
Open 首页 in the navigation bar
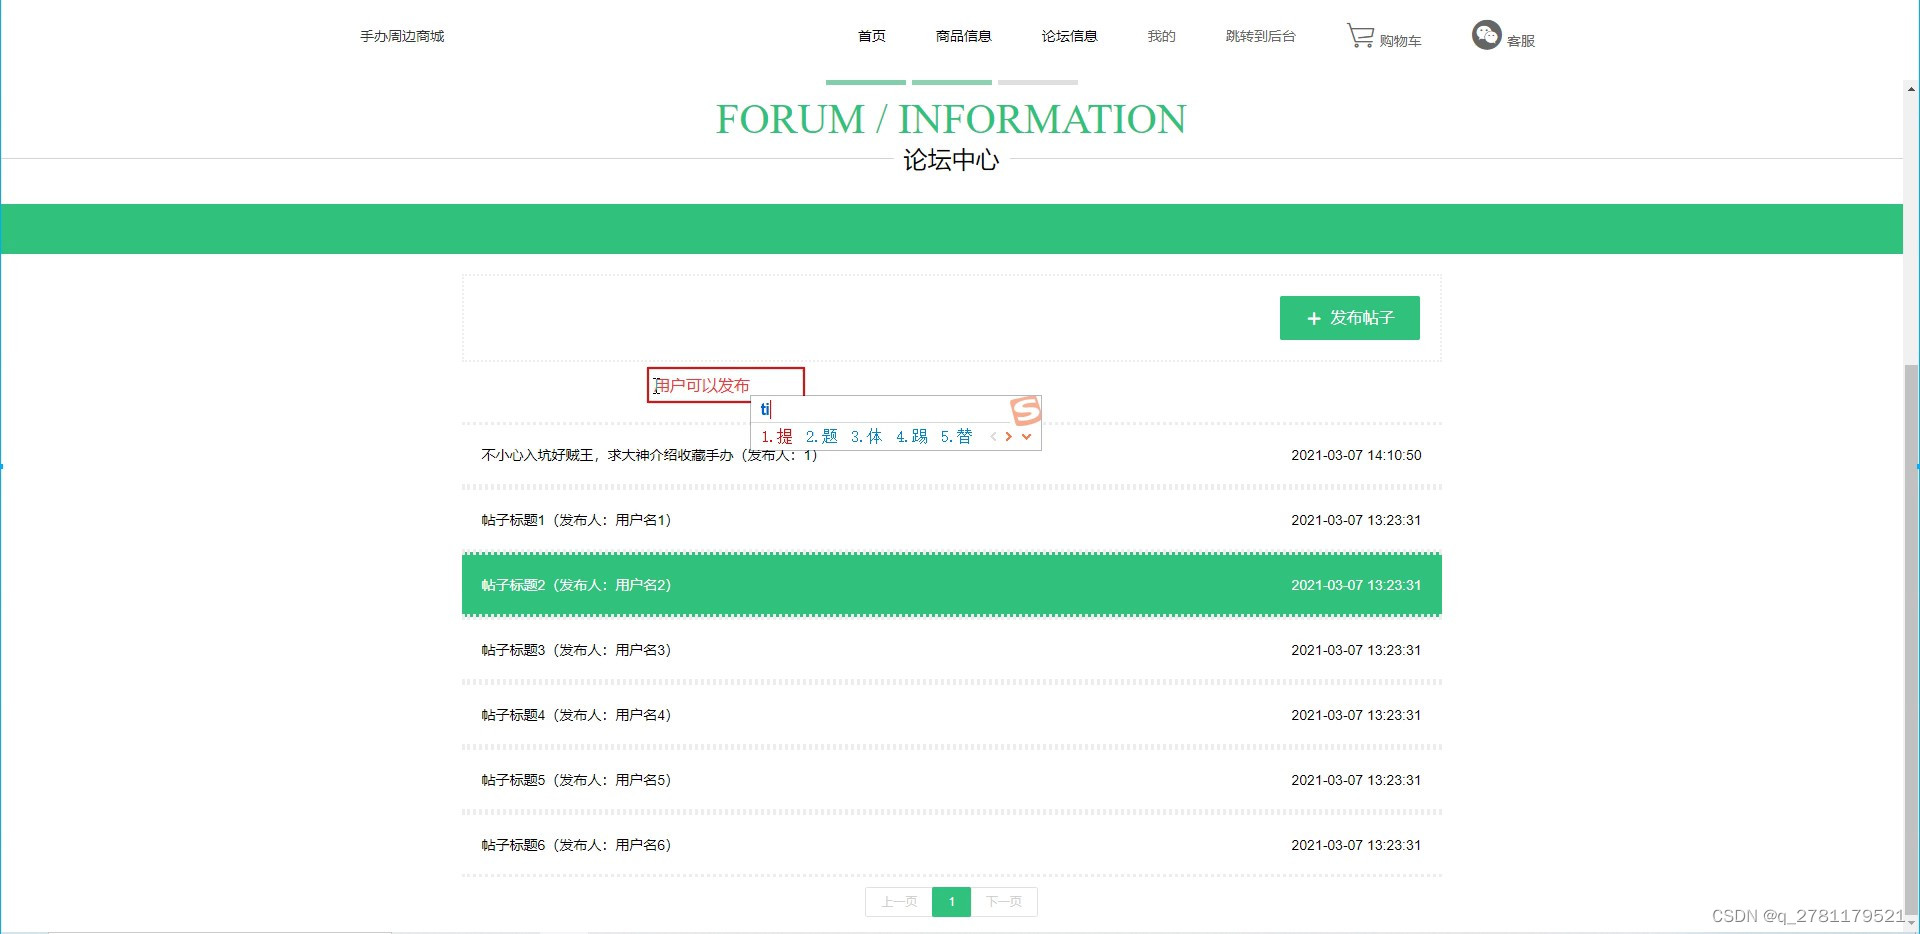(x=872, y=36)
